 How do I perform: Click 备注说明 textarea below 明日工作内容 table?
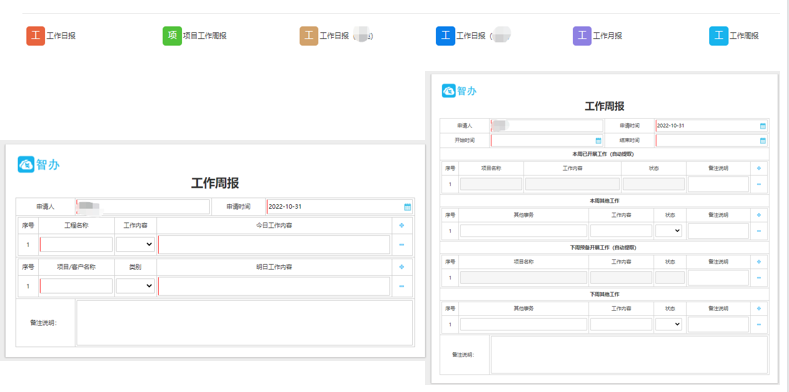coord(245,323)
